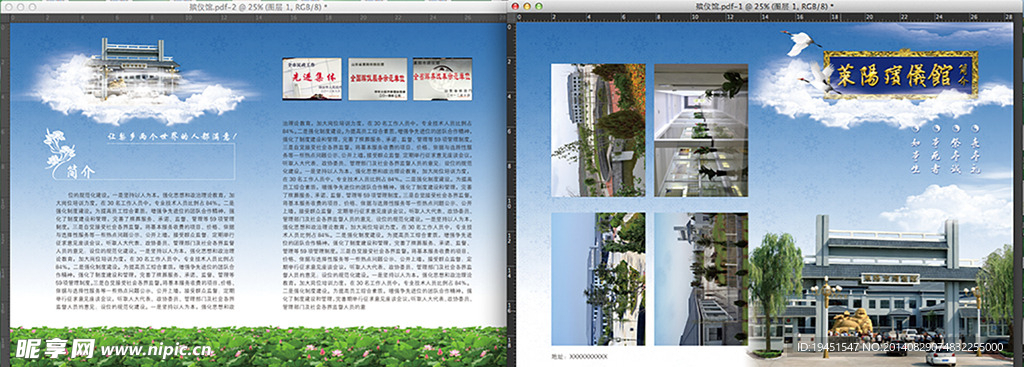Select the rightmost certificate photo in pdf-2
Viewport: 1024px width, 367px height.
442,78
